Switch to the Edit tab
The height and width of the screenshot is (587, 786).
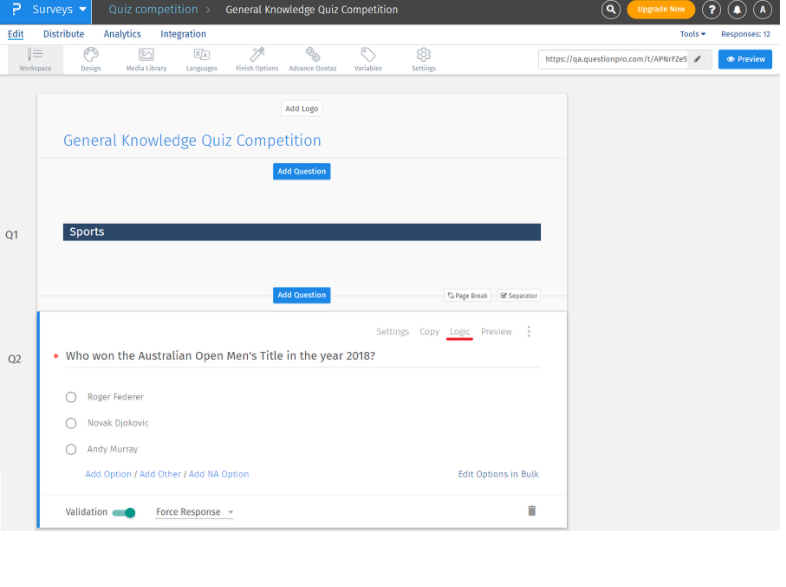pos(16,34)
